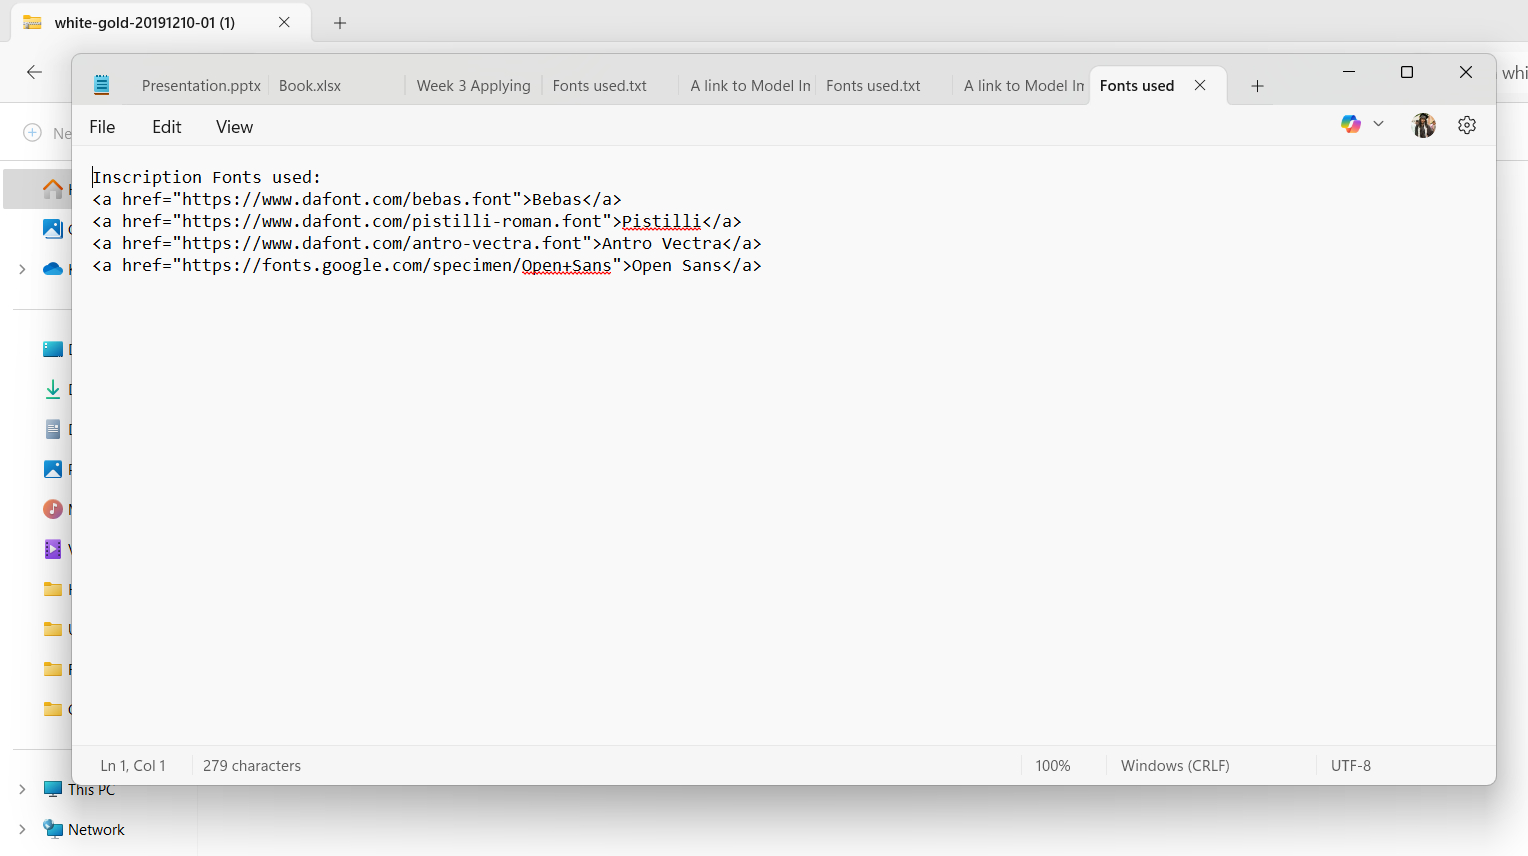1528x856 pixels.
Task: Expand the This PC tree node
Action: pos(22,789)
